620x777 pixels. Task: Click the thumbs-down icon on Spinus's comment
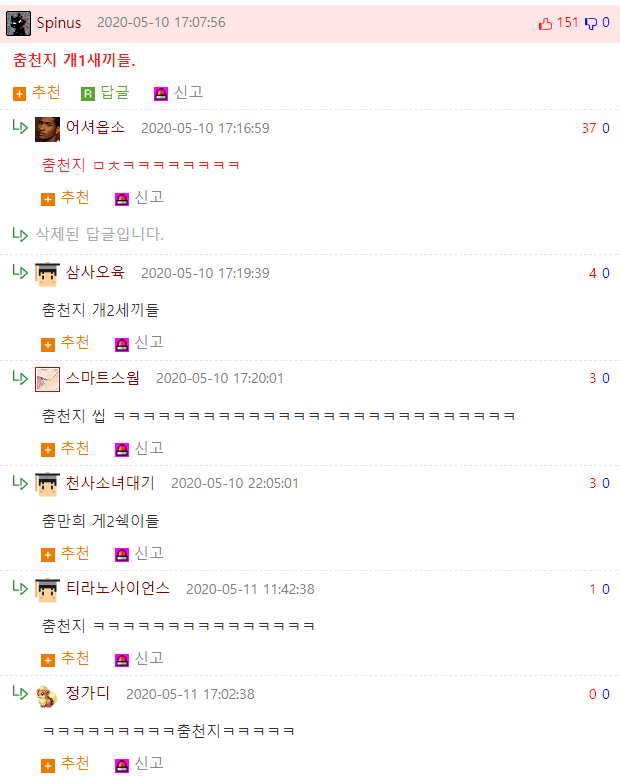tap(591, 23)
